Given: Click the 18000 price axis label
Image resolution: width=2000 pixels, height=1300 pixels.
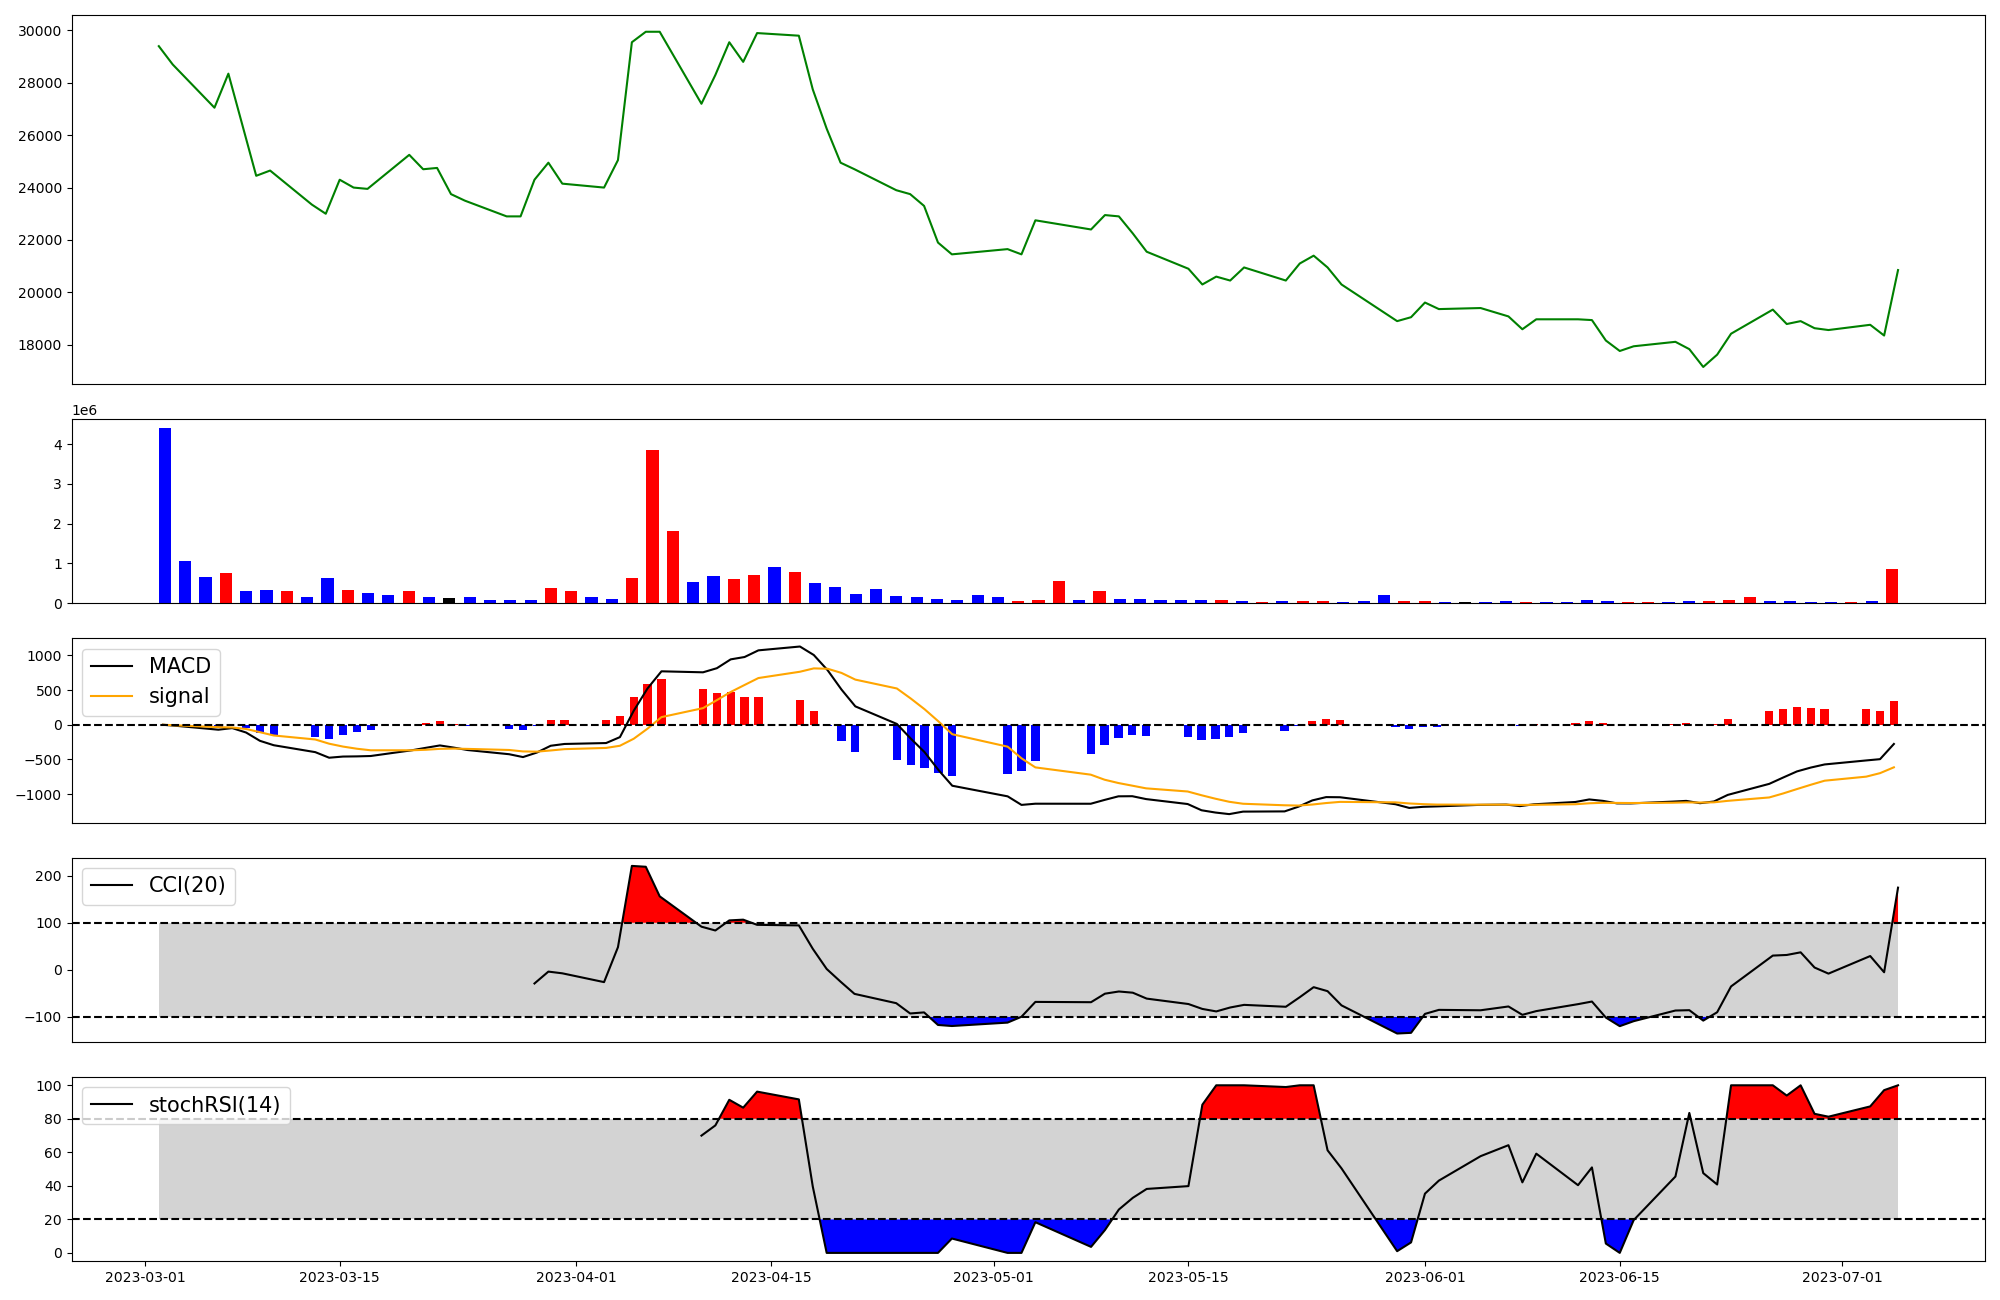Looking at the screenshot, I should (x=40, y=345).
